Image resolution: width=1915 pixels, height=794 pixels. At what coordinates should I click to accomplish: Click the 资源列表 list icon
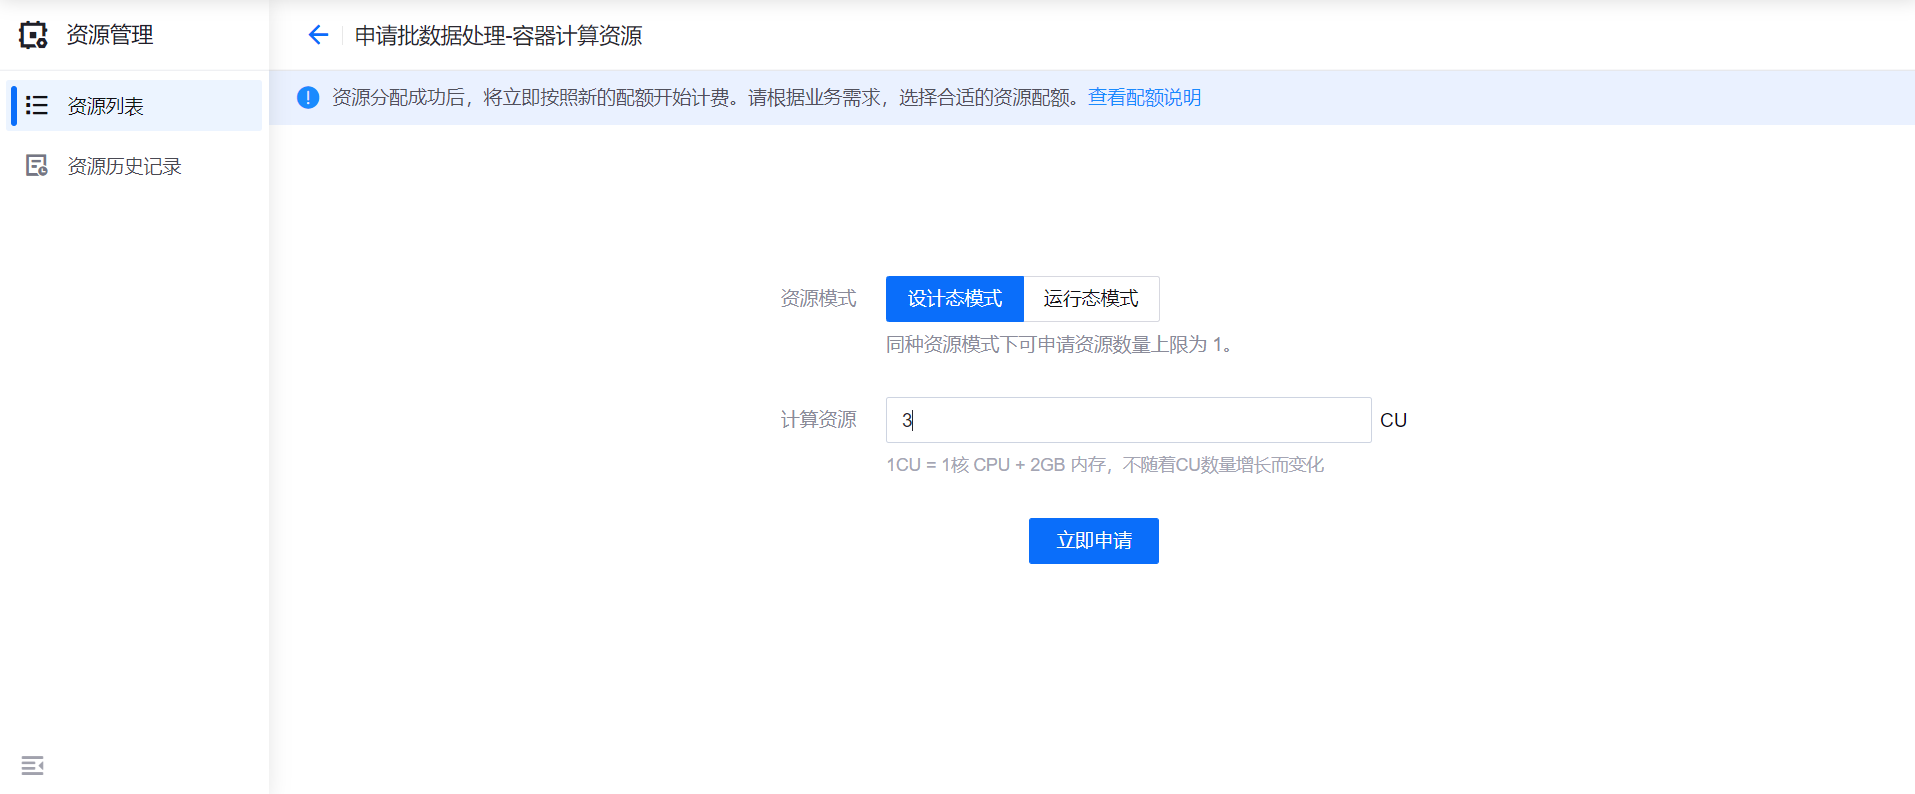(x=37, y=105)
